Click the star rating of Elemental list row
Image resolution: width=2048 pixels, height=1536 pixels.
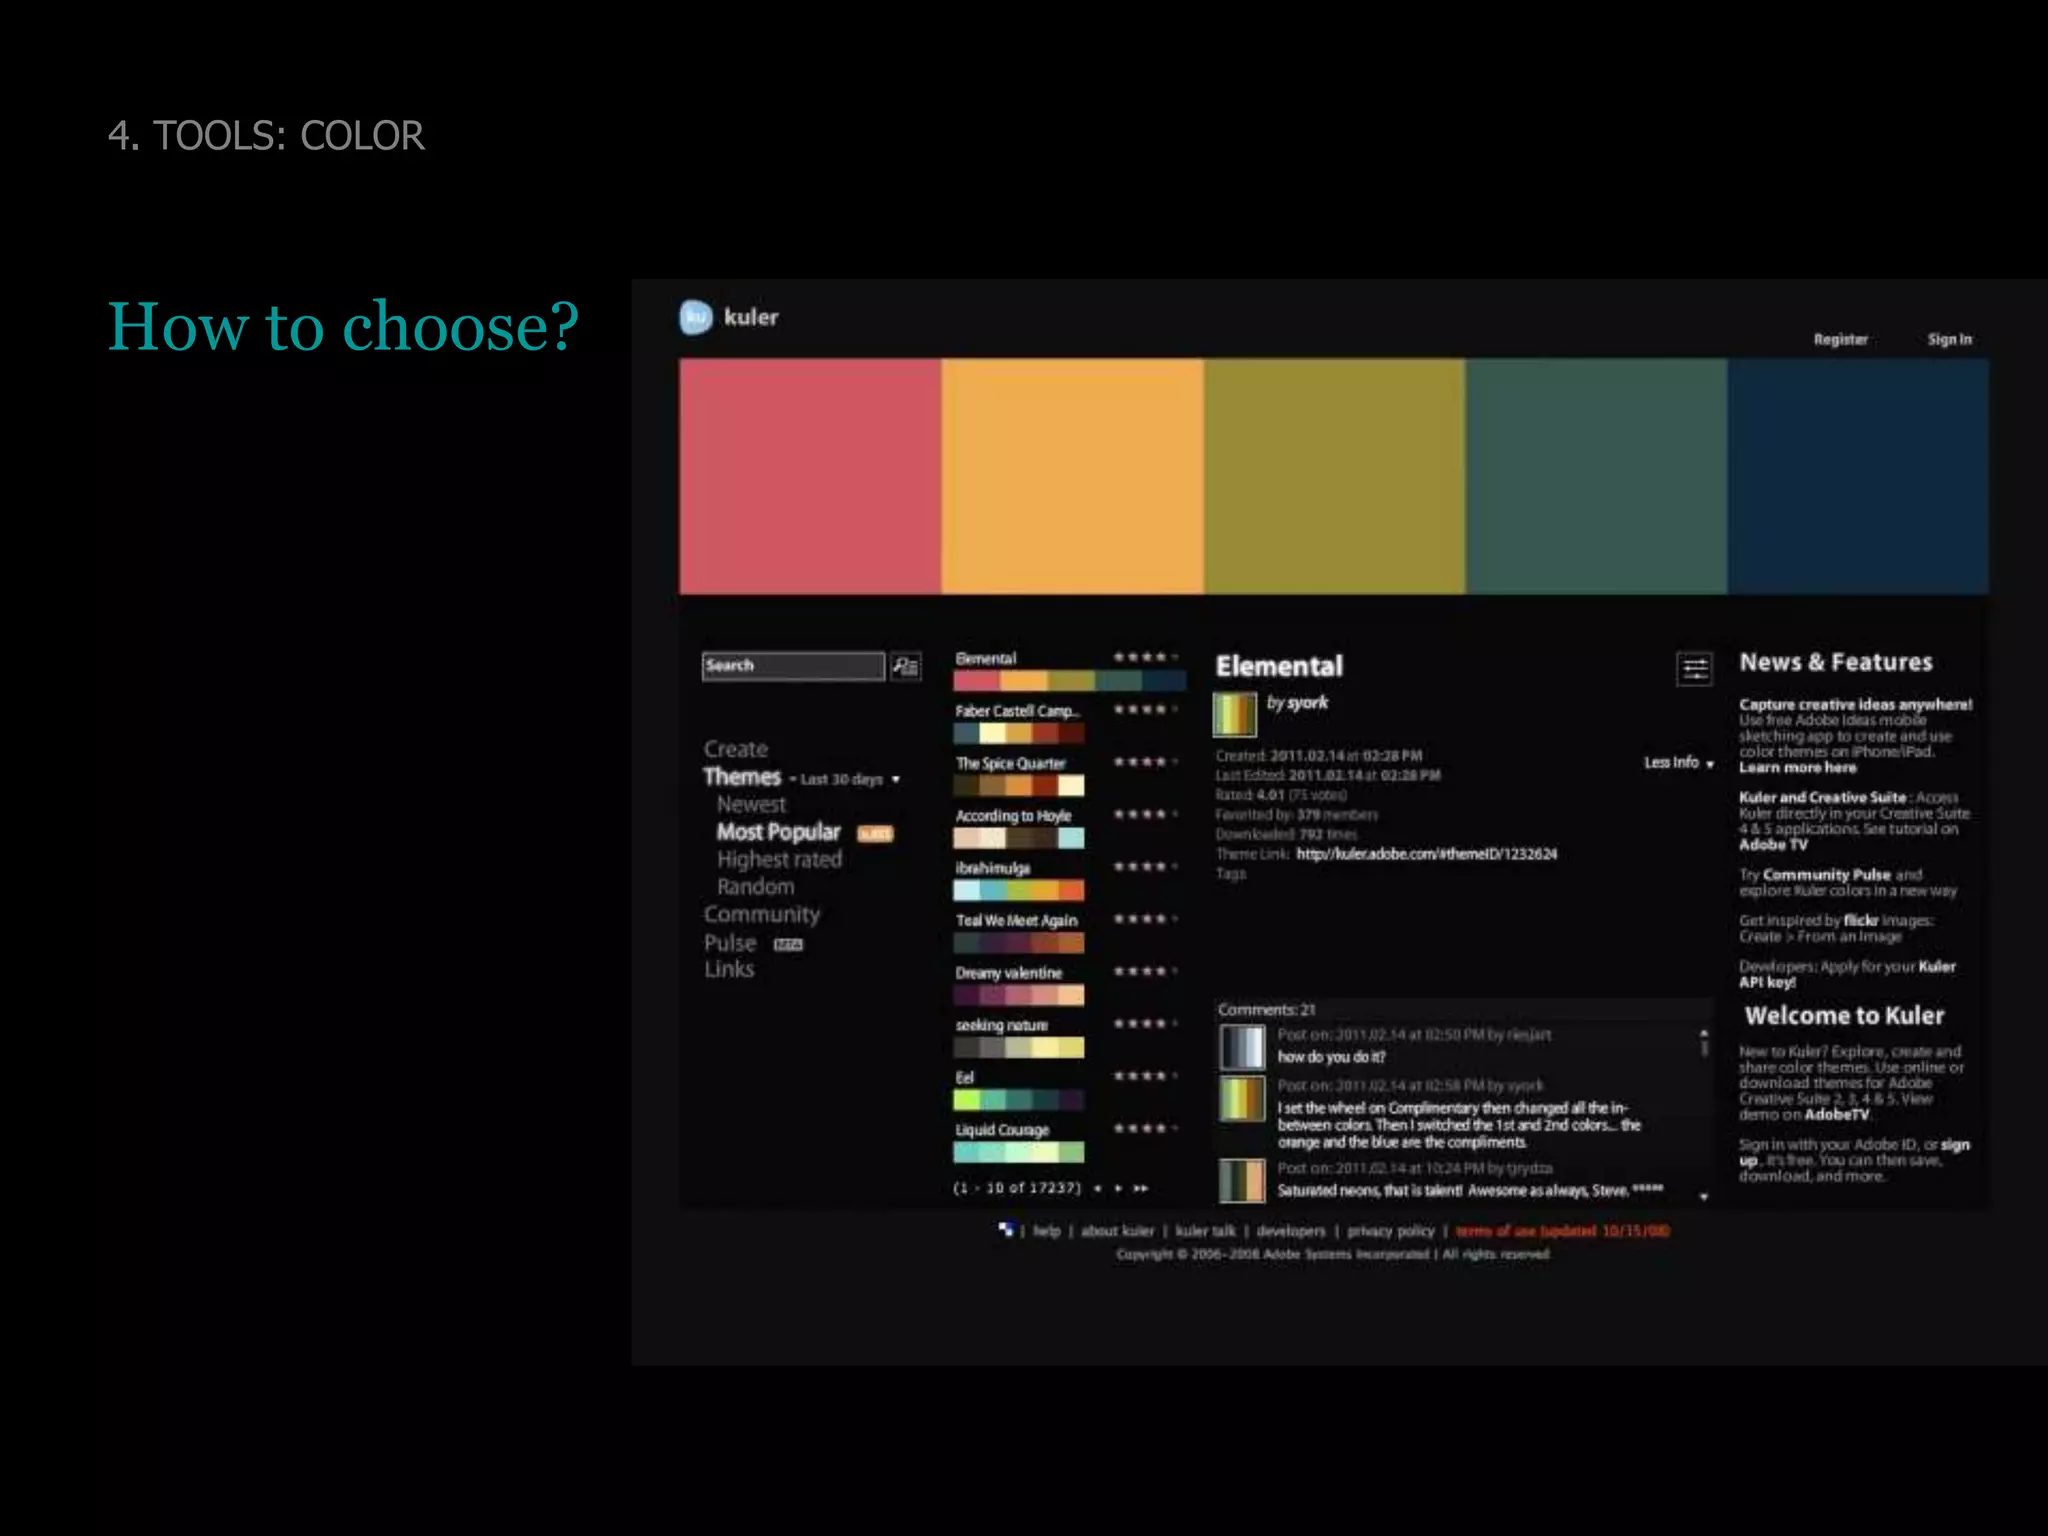click(x=1146, y=657)
